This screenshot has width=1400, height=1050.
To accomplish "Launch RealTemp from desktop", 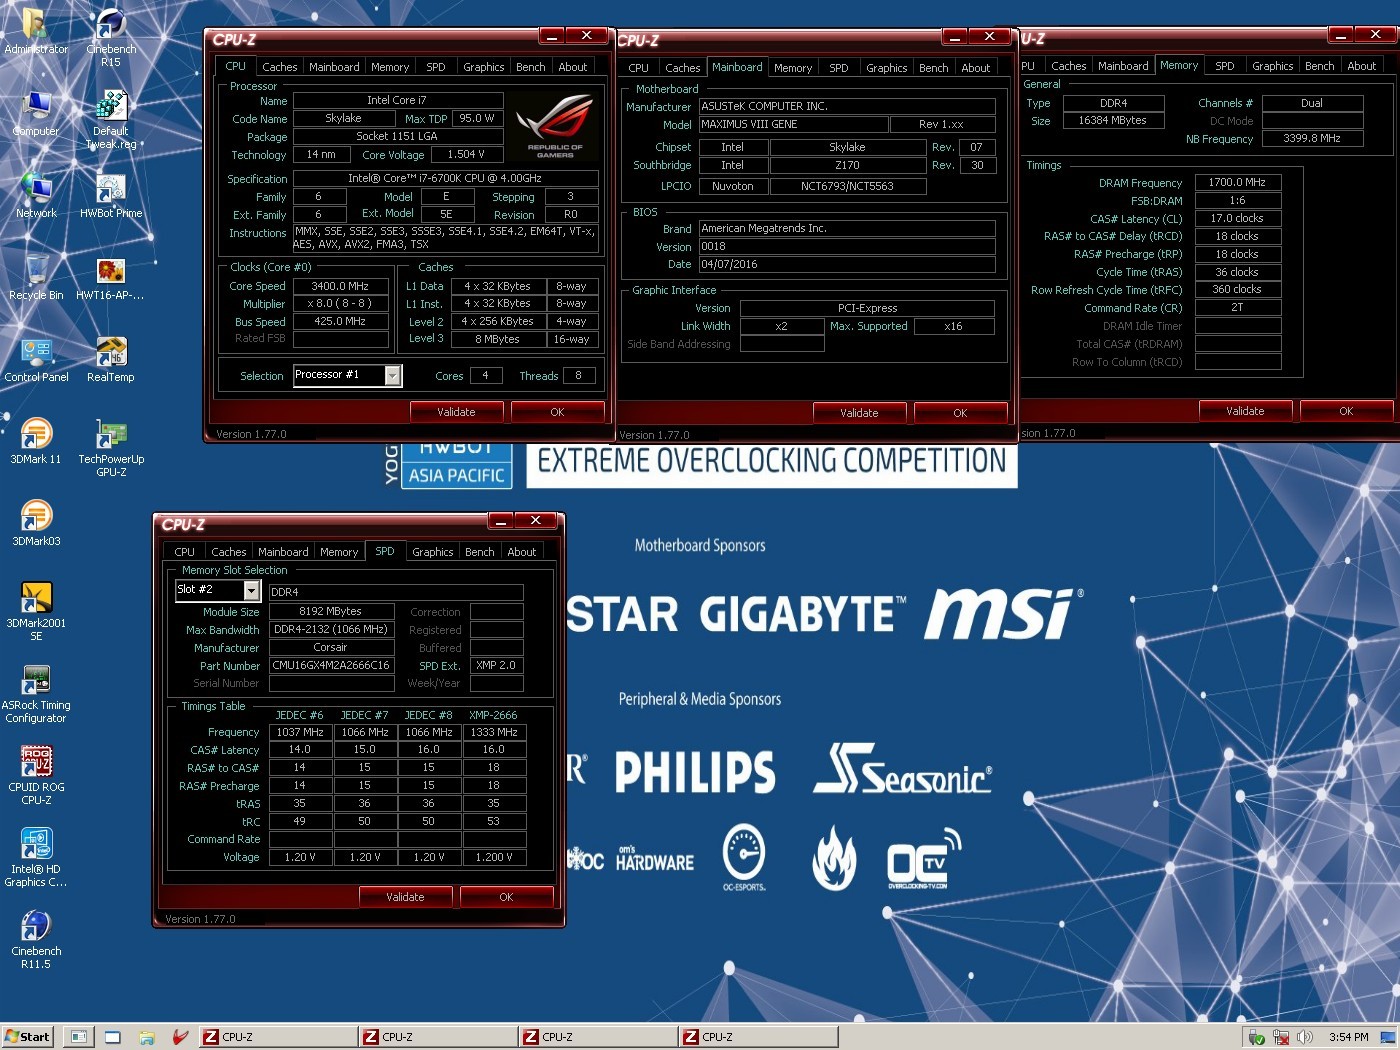I will [111, 359].
